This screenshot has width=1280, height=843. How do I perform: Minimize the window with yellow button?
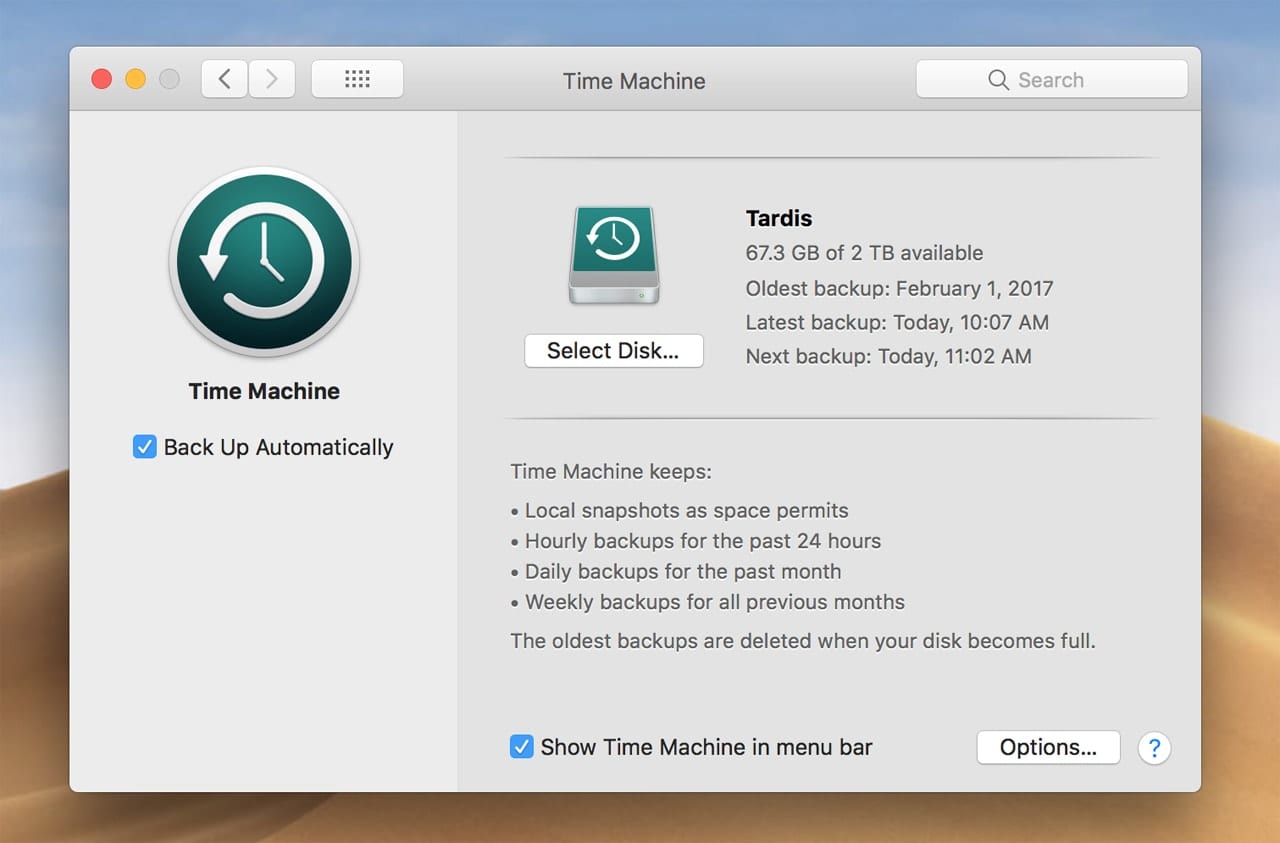click(135, 79)
